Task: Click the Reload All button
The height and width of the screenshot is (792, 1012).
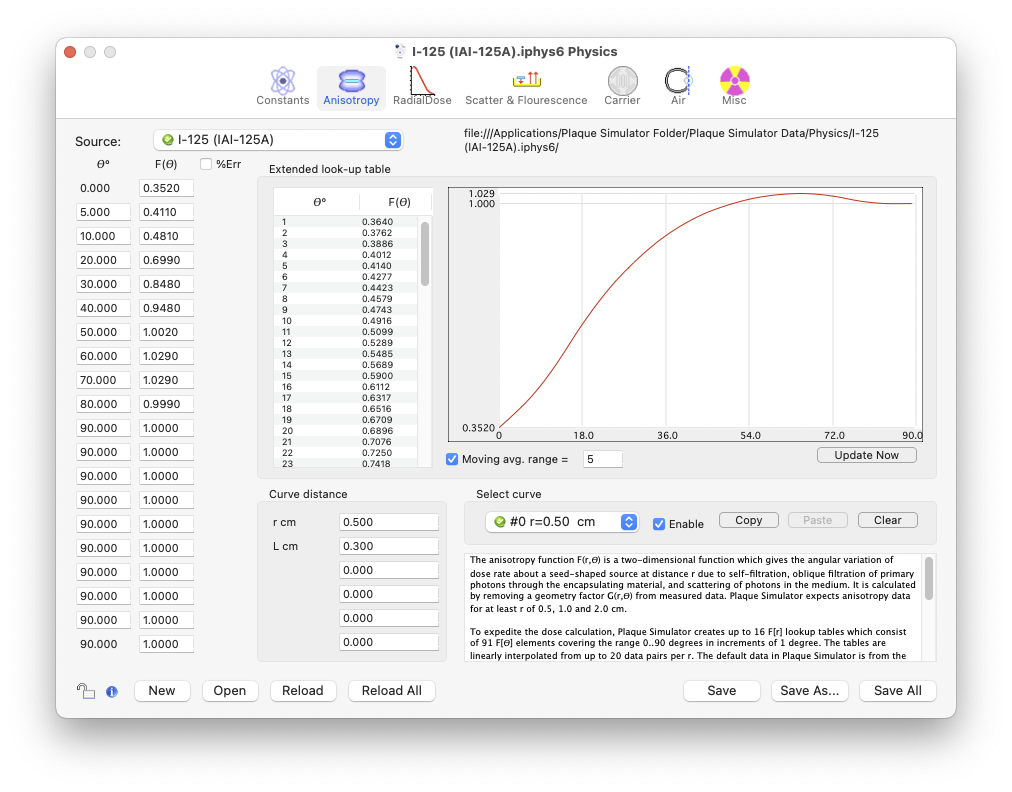Action: (391, 691)
